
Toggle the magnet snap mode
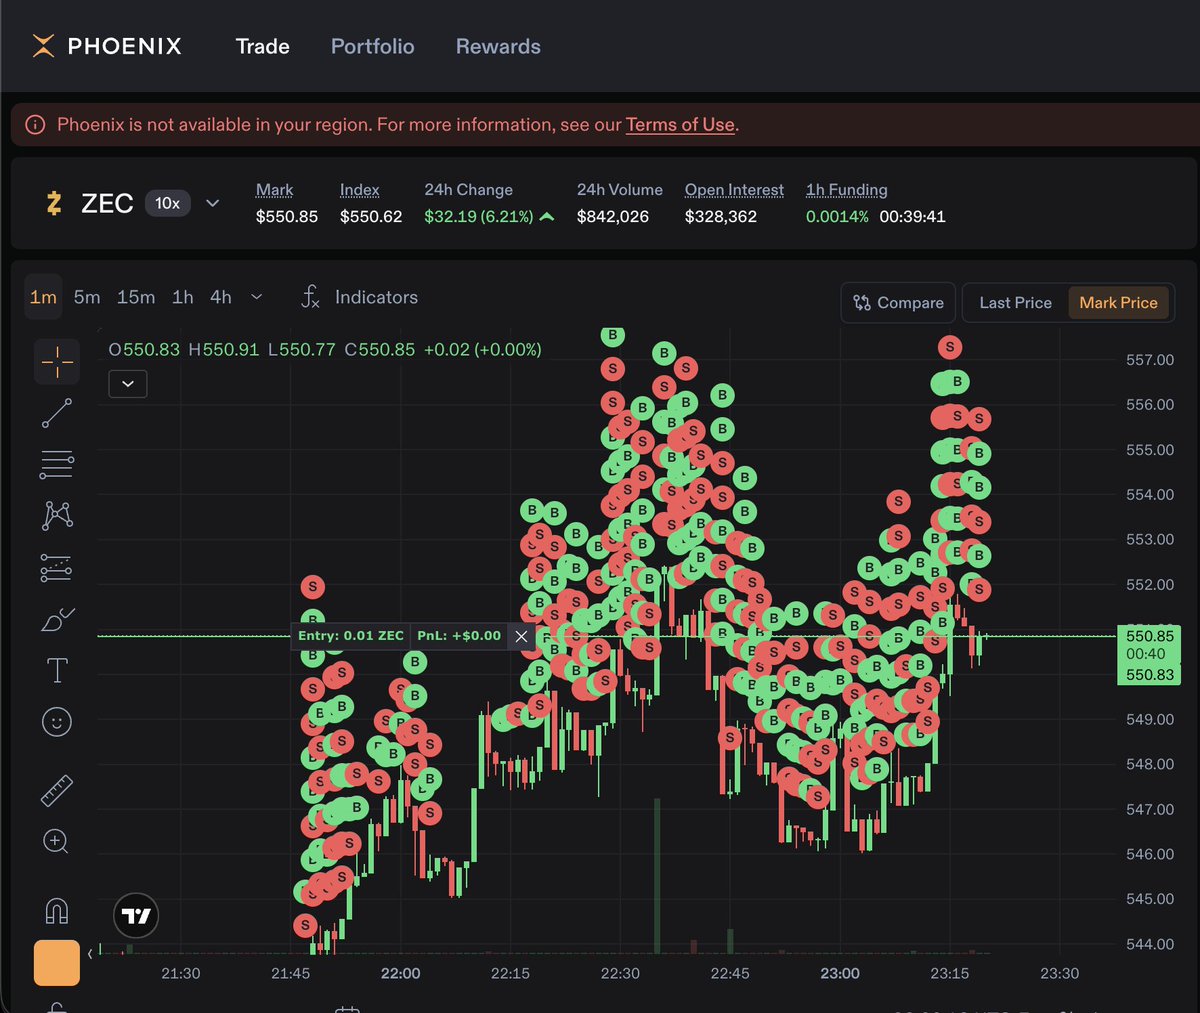tap(57, 910)
